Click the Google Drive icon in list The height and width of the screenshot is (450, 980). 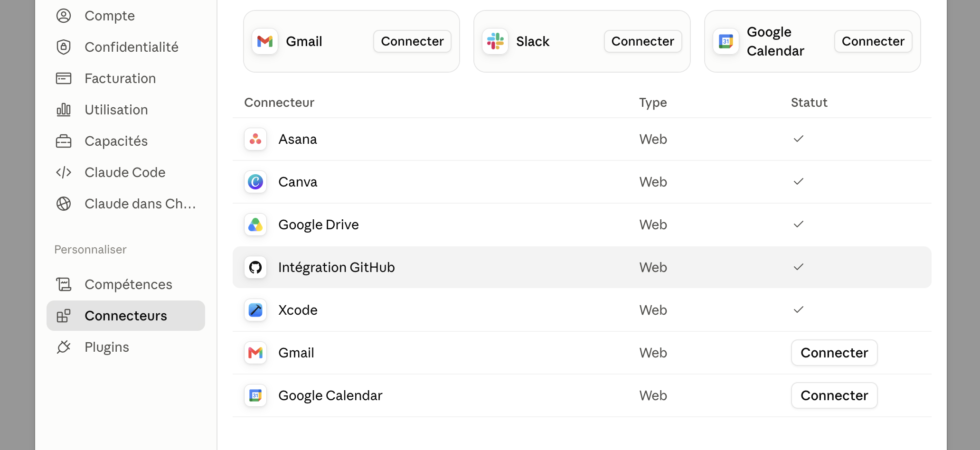(255, 224)
